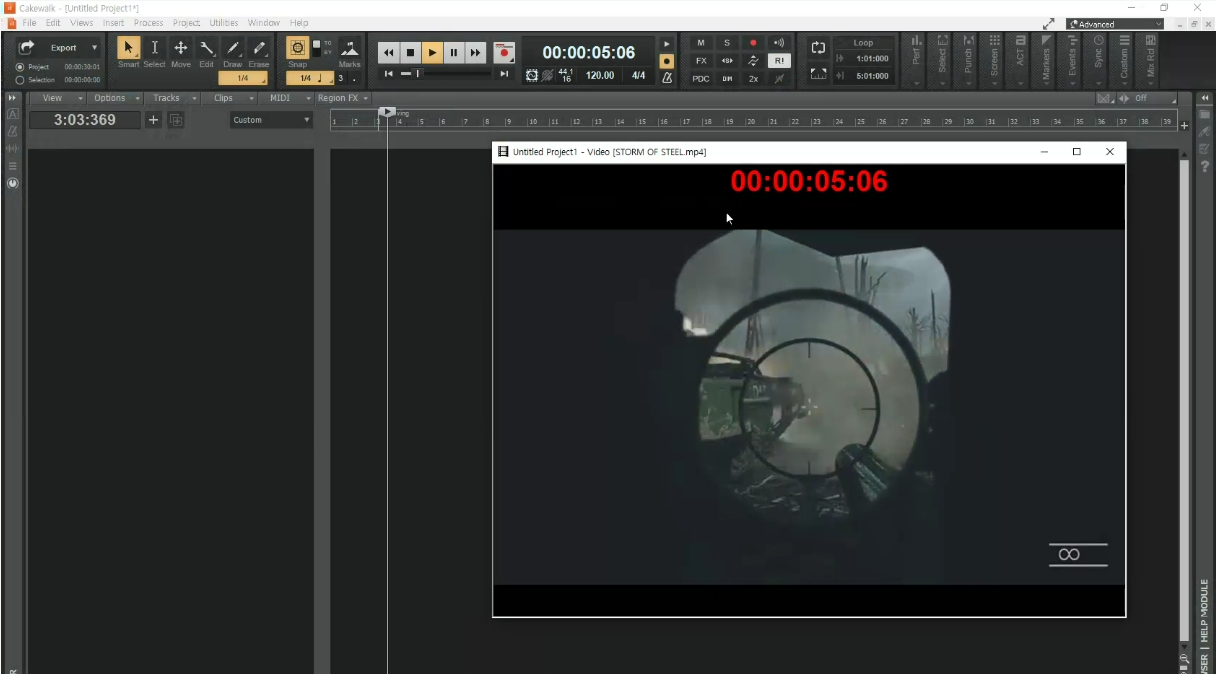Open the MIDI dropdown menu
The width and height of the screenshot is (1216, 674).
click(x=285, y=98)
